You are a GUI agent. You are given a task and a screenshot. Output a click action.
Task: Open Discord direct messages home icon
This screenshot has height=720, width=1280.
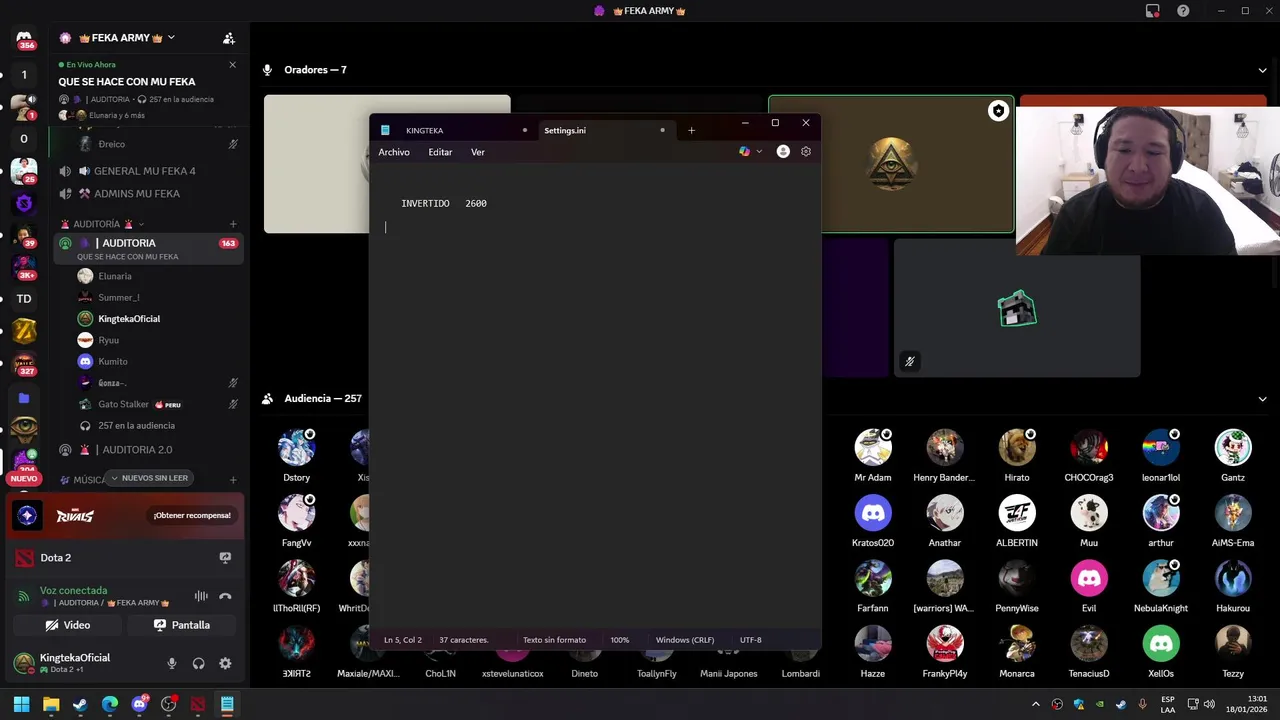click(x=24, y=38)
